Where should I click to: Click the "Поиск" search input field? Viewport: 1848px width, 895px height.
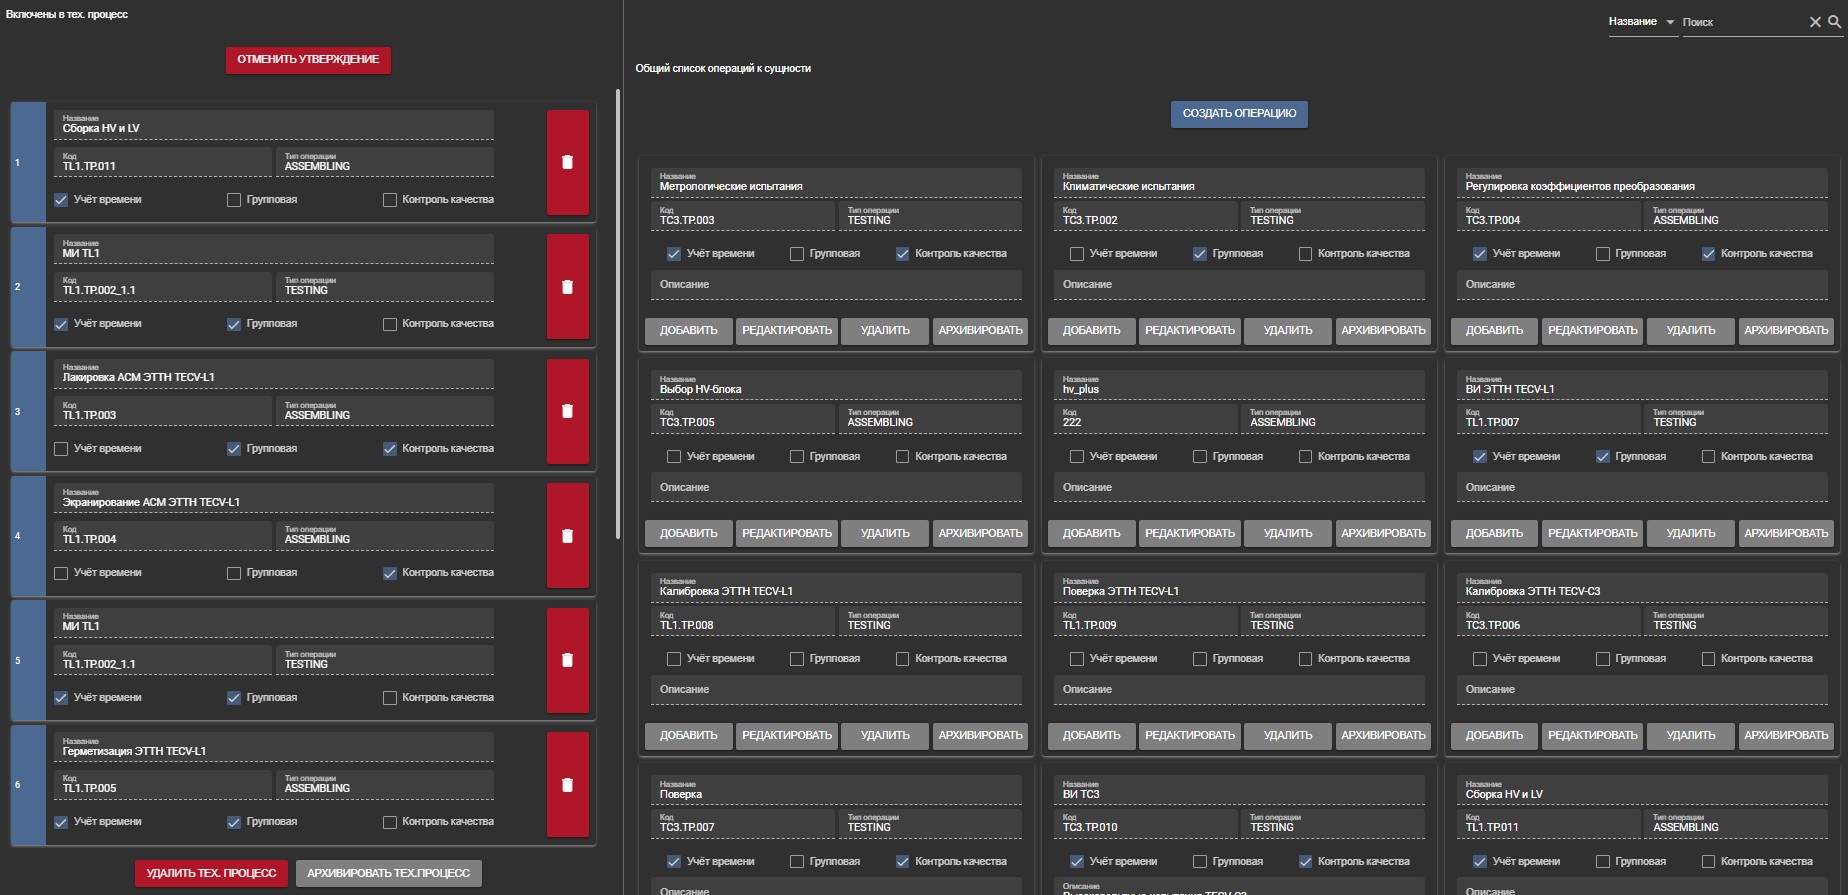(x=1744, y=22)
